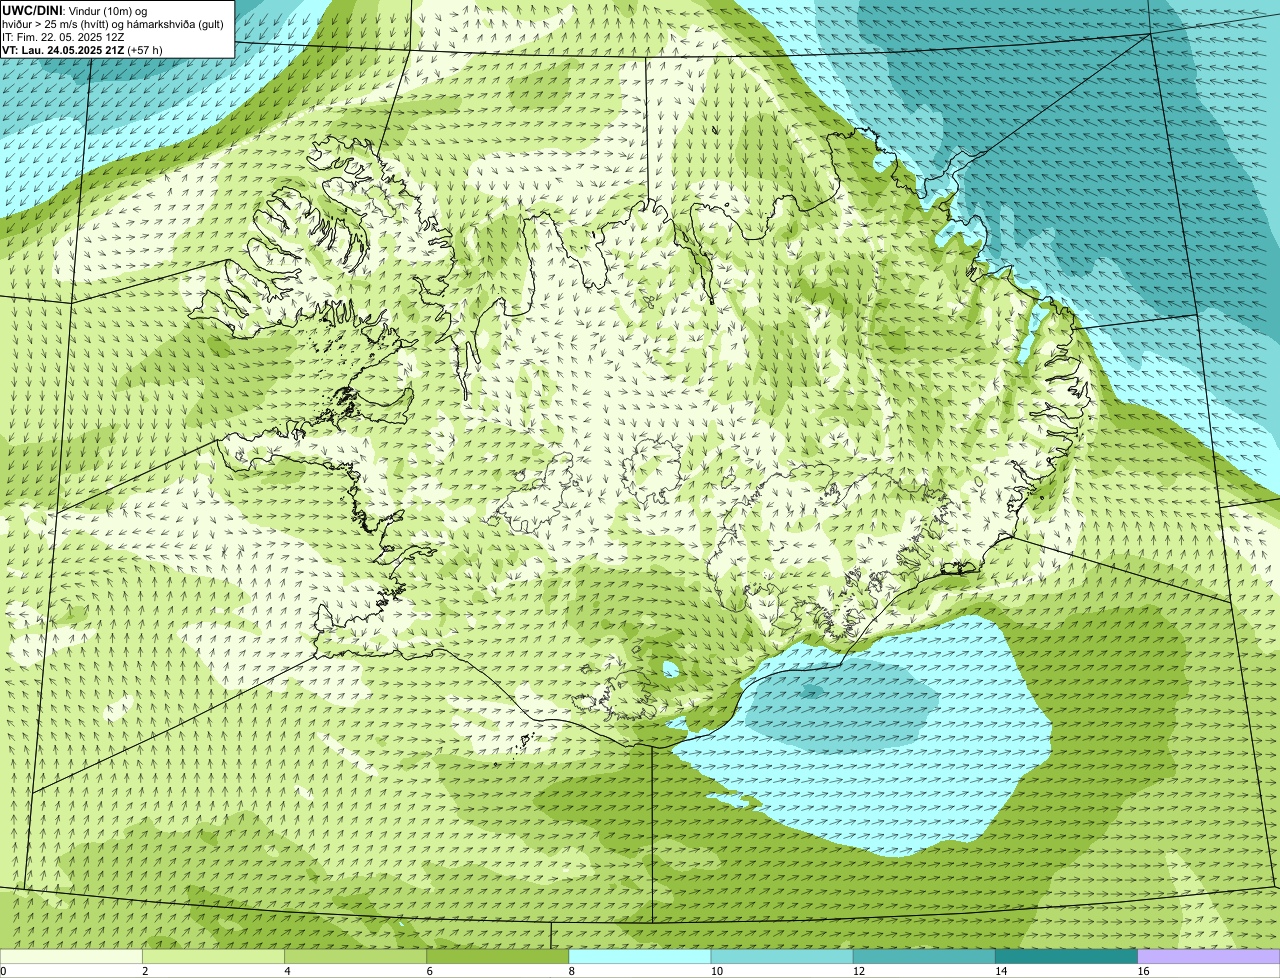The height and width of the screenshot is (978, 1280).
Task: Click the legend value "0"
Action: tap(3, 971)
